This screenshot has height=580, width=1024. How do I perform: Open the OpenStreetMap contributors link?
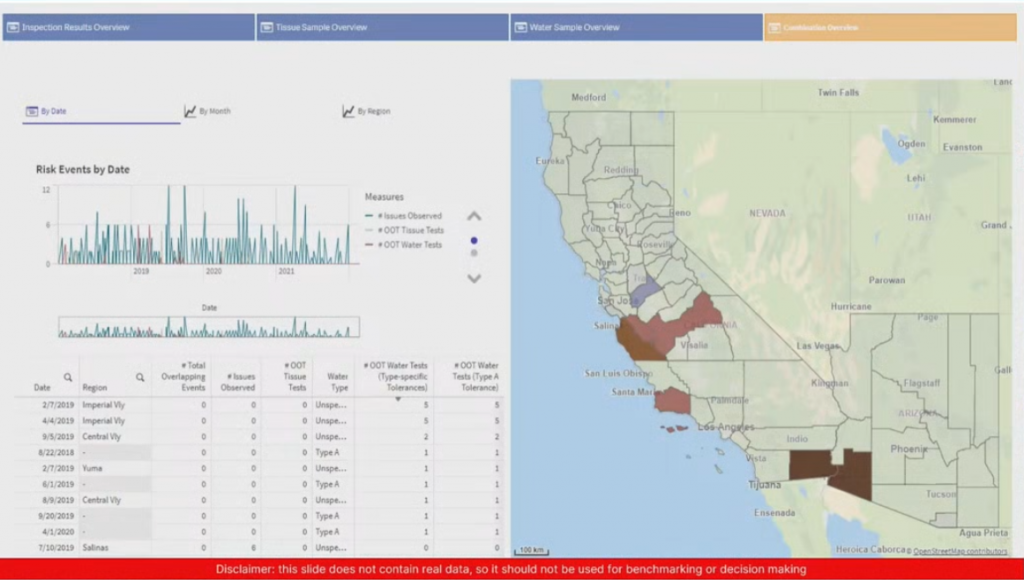(x=960, y=551)
